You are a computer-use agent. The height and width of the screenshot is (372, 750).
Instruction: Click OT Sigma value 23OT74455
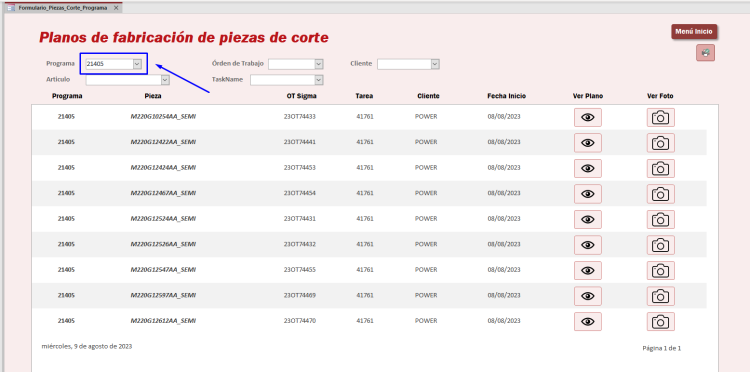(299, 270)
